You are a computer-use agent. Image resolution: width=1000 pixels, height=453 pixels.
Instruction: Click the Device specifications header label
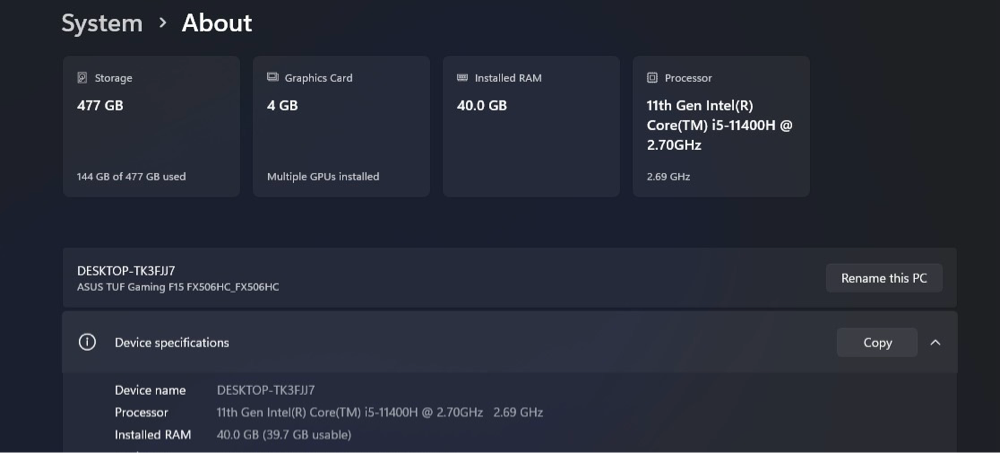coord(172,342)
